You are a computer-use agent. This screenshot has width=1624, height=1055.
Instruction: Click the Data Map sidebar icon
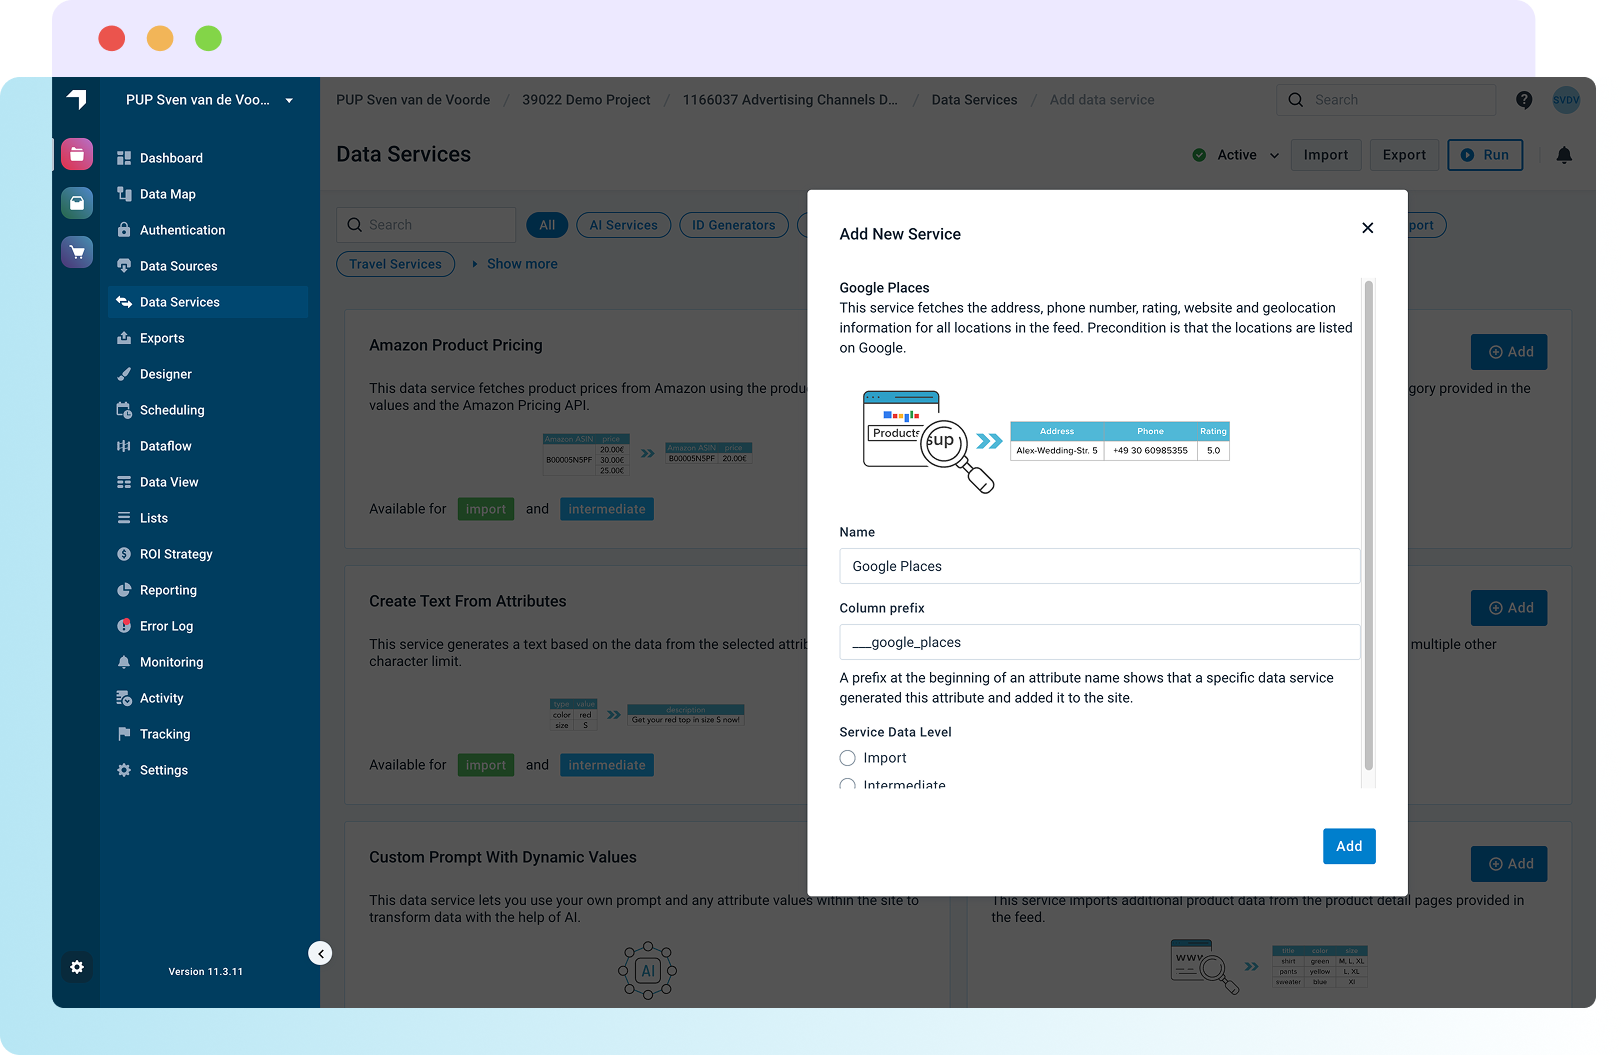click(x=124, y=194)
